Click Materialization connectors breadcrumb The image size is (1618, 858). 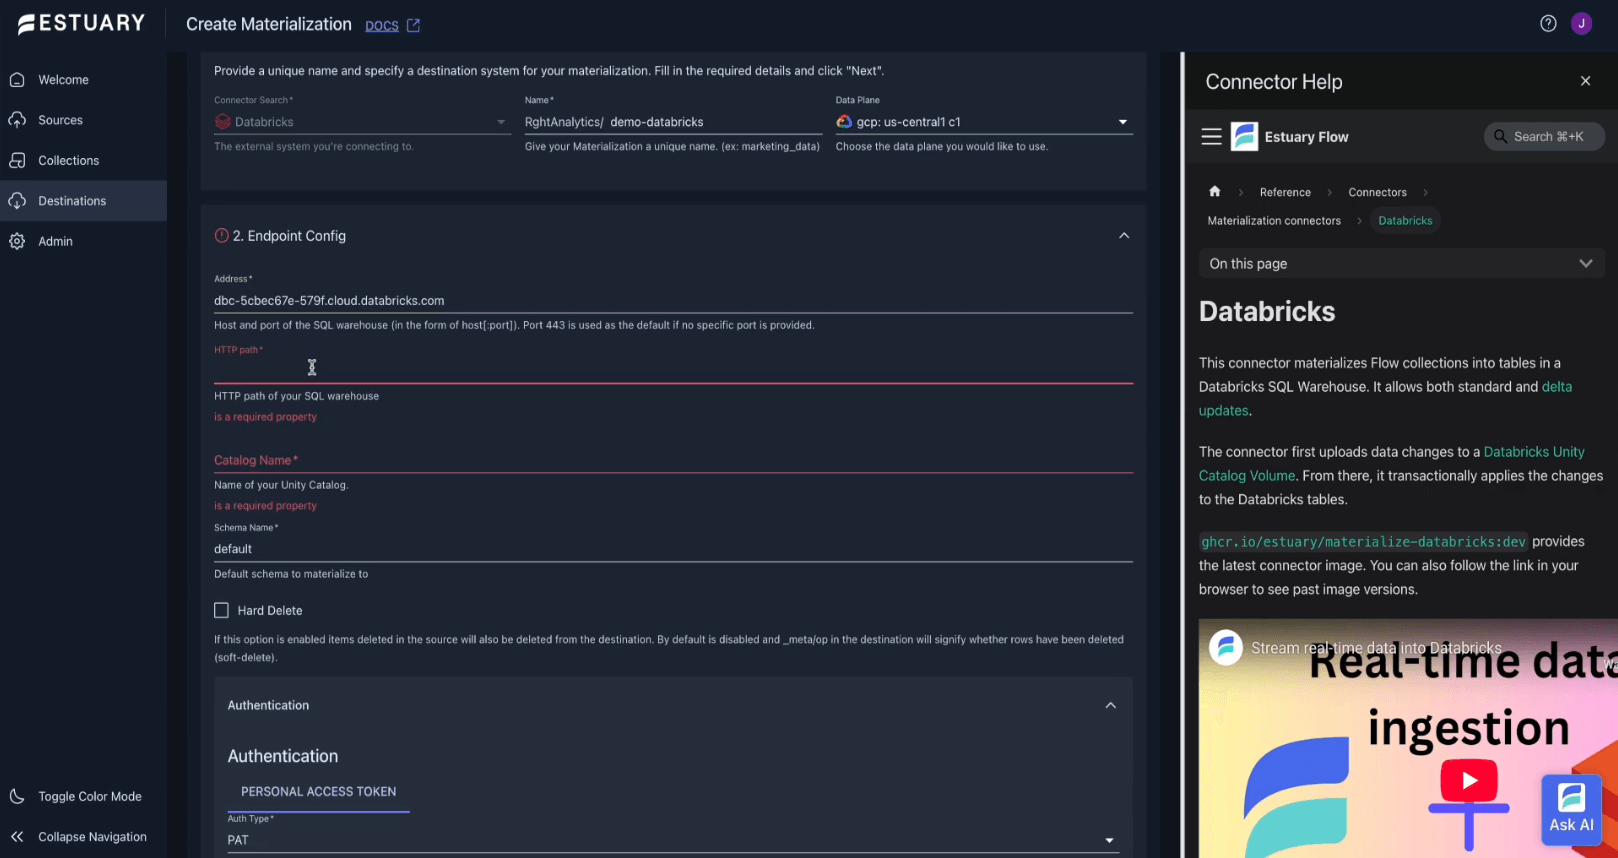point(1274,221)
